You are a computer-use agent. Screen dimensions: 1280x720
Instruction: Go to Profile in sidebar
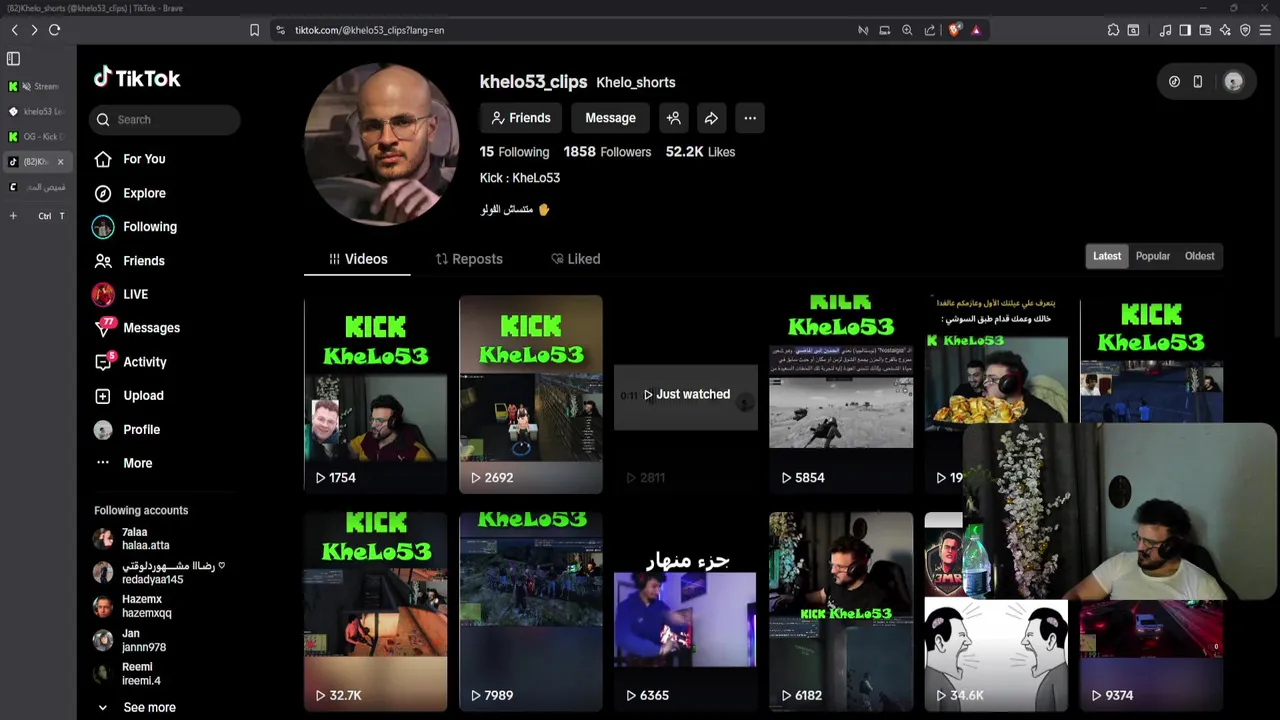coord(141,430)
